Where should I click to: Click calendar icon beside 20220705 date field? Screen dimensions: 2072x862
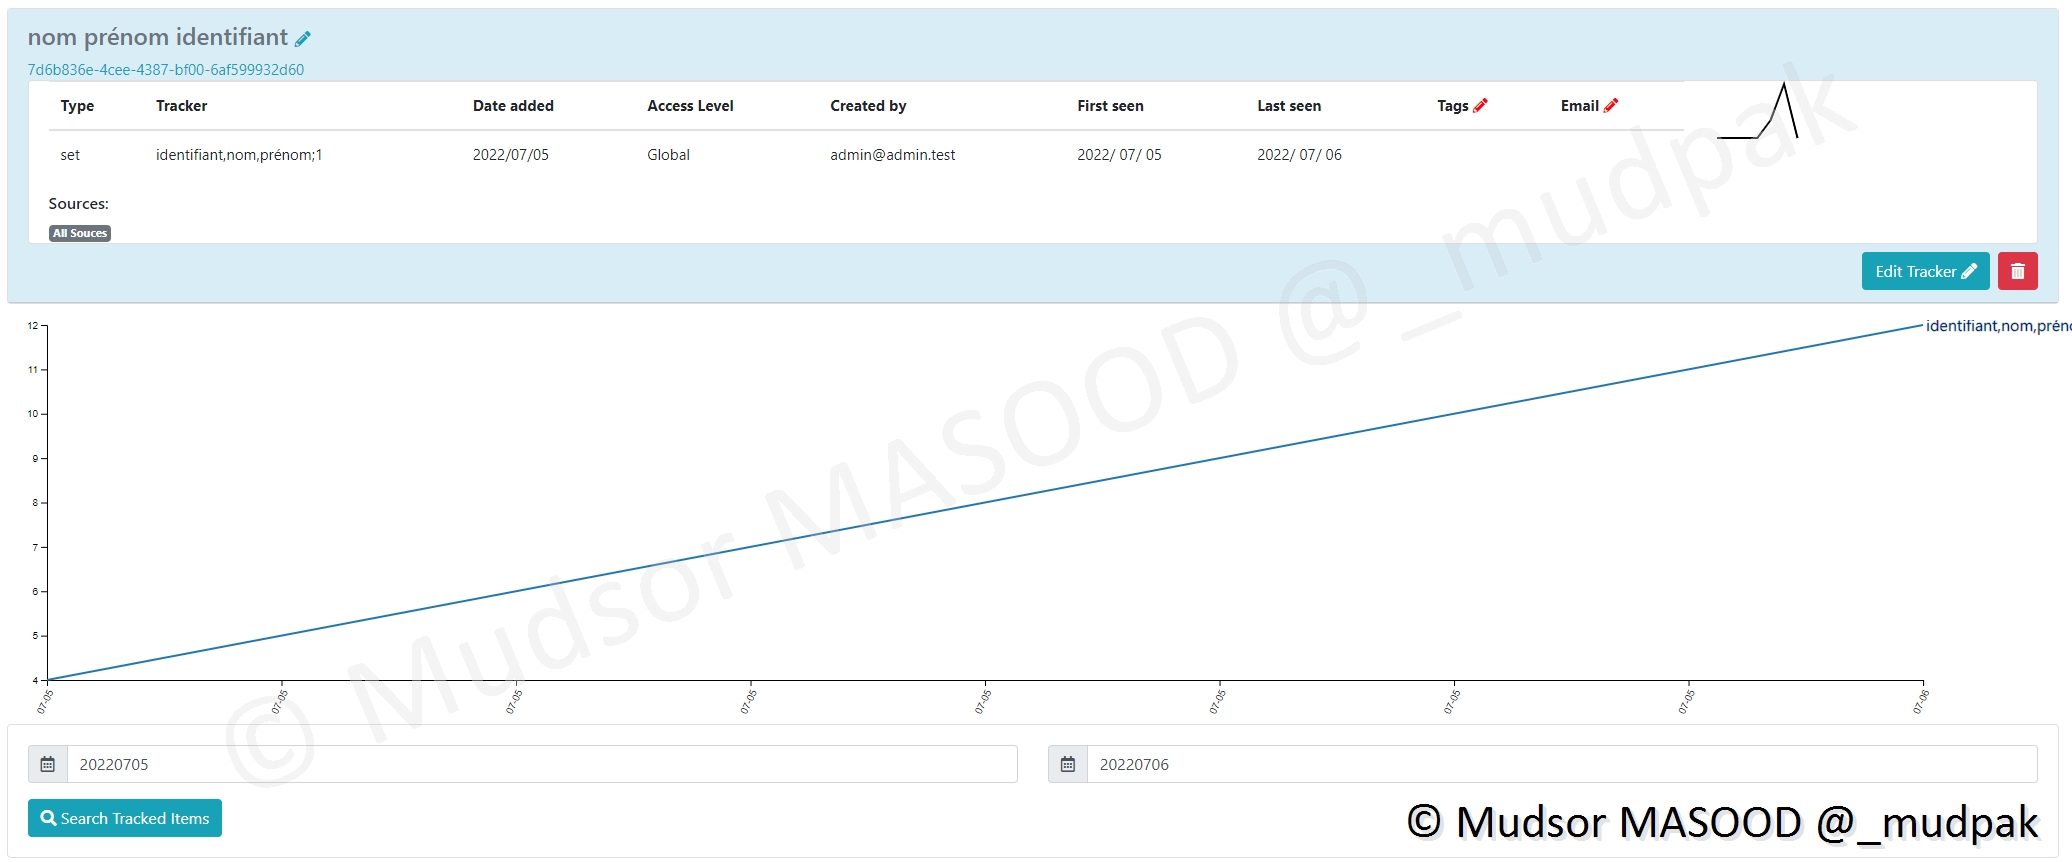[x=48, y=764]
